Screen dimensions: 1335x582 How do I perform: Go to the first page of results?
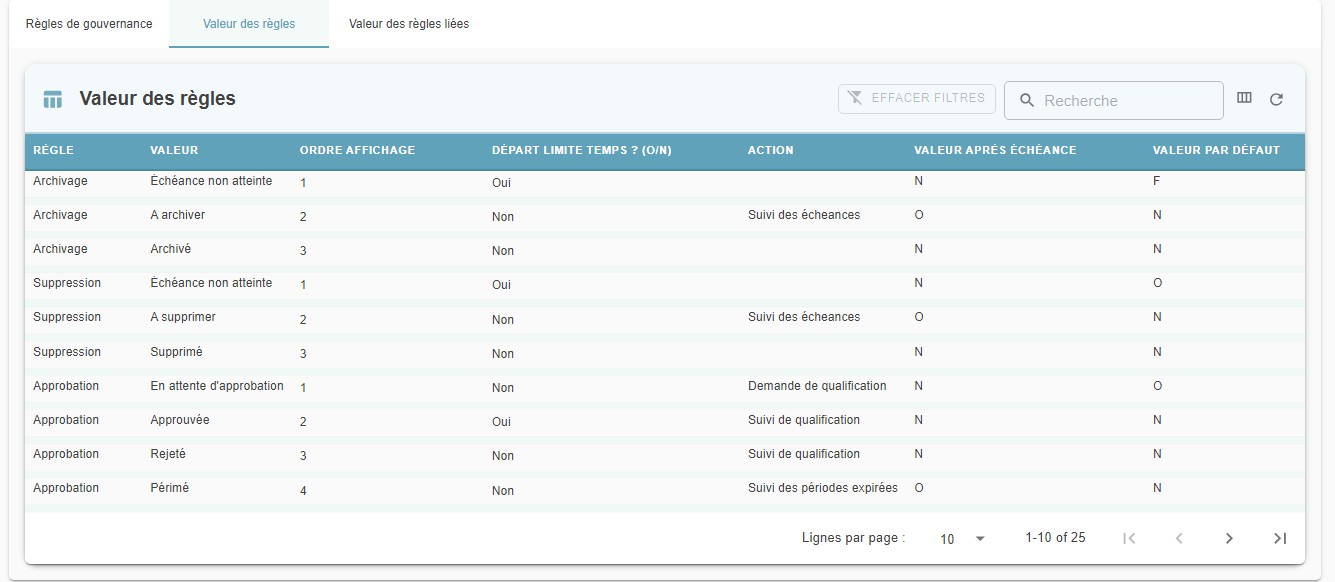pyautogui.click(x=1129, y=538)
